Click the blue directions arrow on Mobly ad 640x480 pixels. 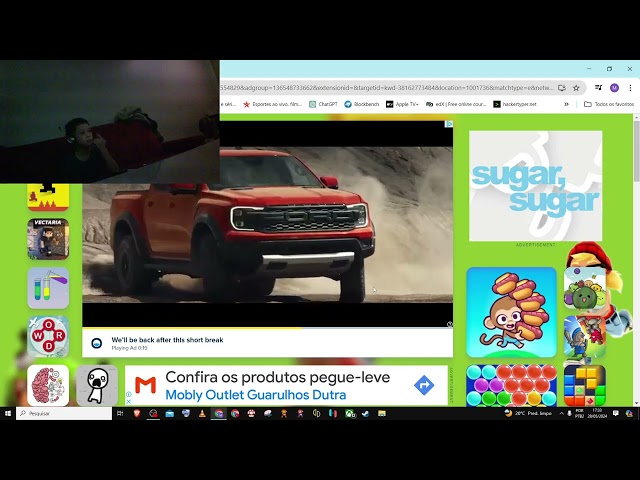(x=424, y=385)
